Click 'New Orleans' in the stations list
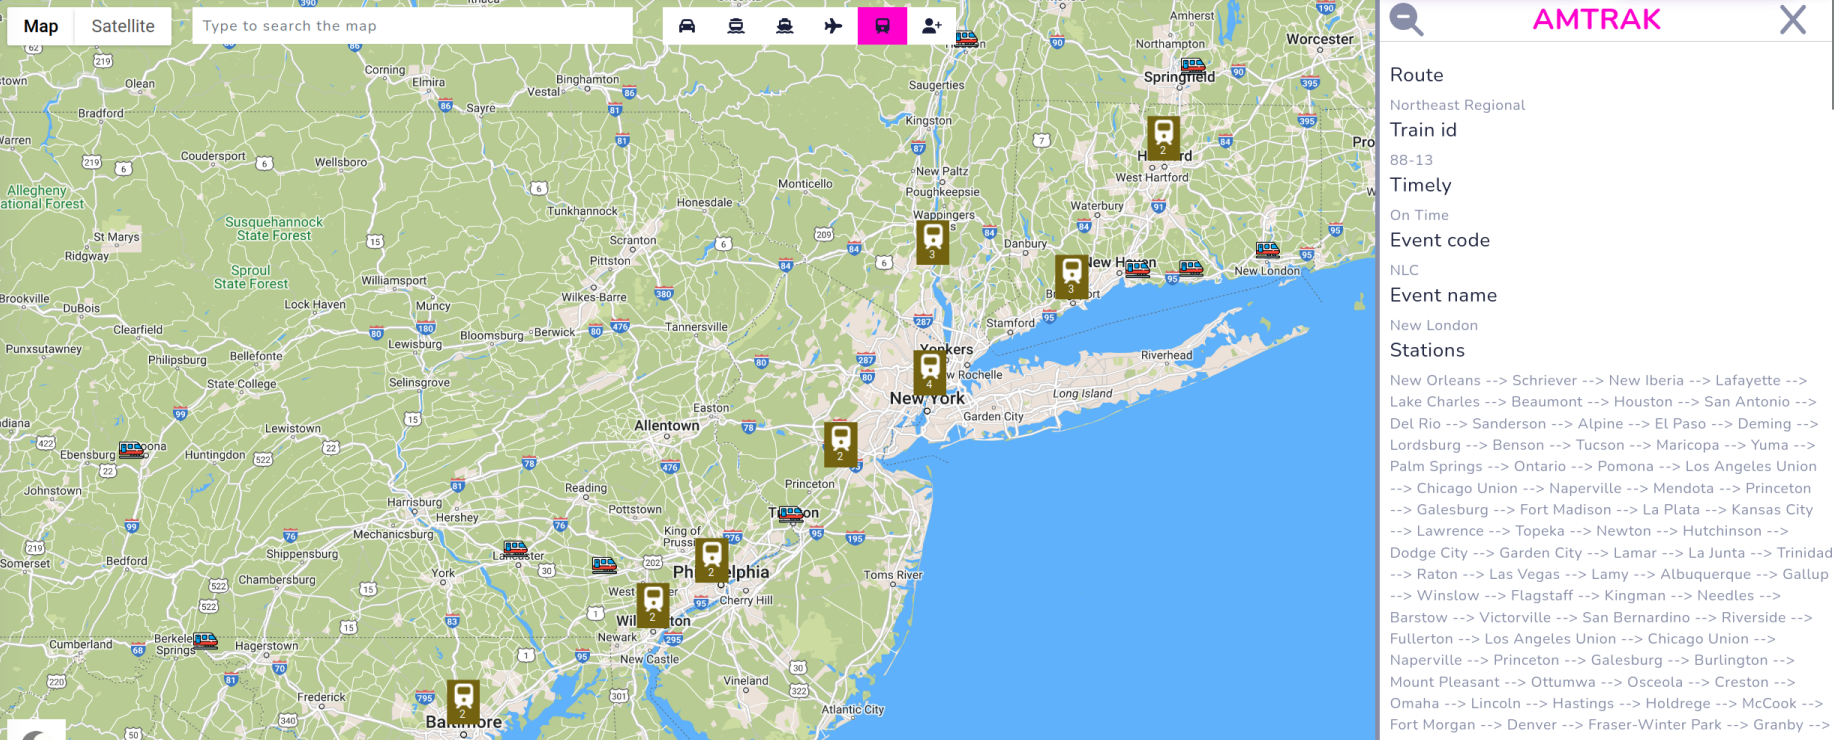 point(1435,380)
